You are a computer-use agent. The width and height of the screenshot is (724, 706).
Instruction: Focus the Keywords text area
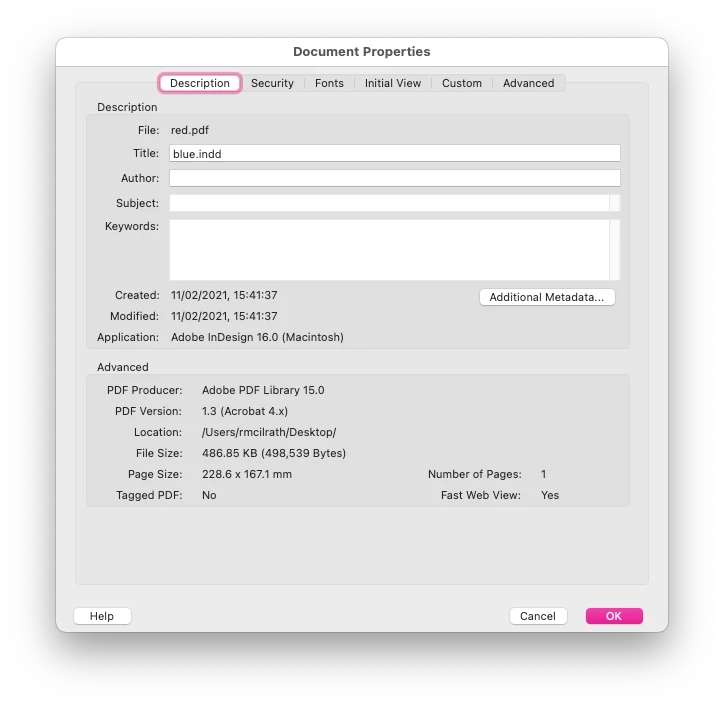click(389, 250)
